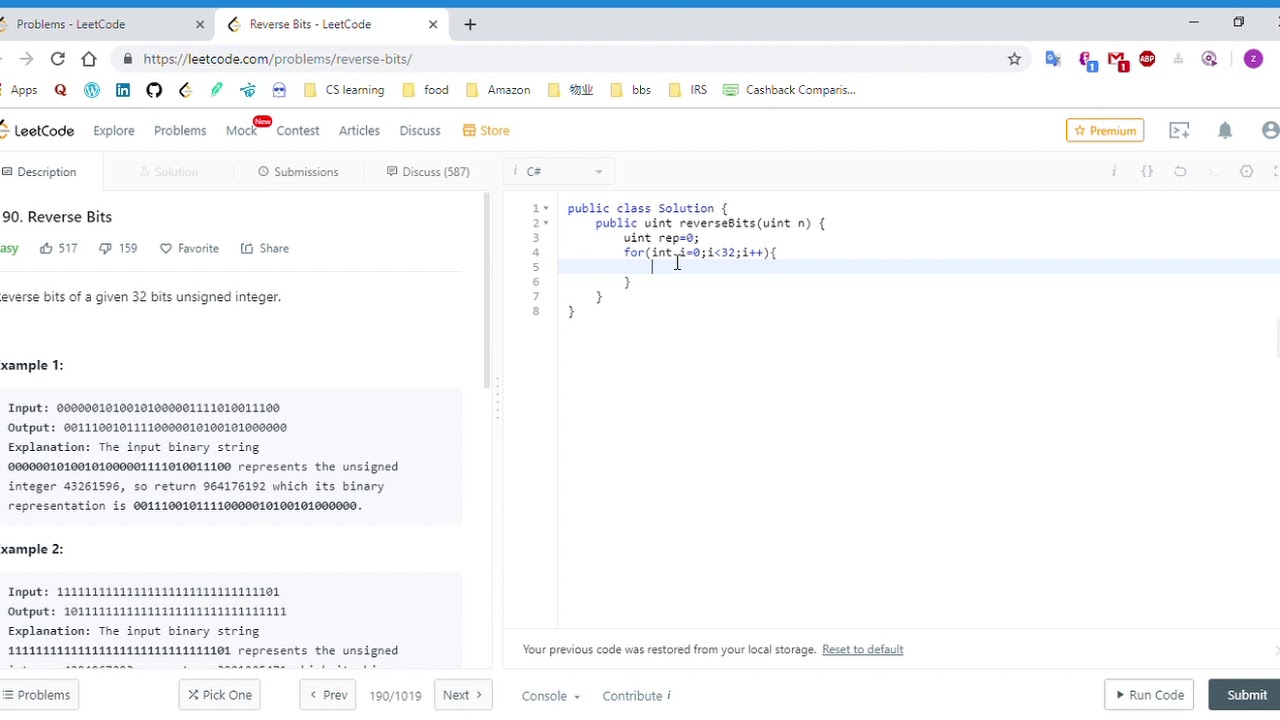This screenshot has width=1280, height=720.
Task: Collapse code fold arrow on line 1
Action: (x=546, y=208)
